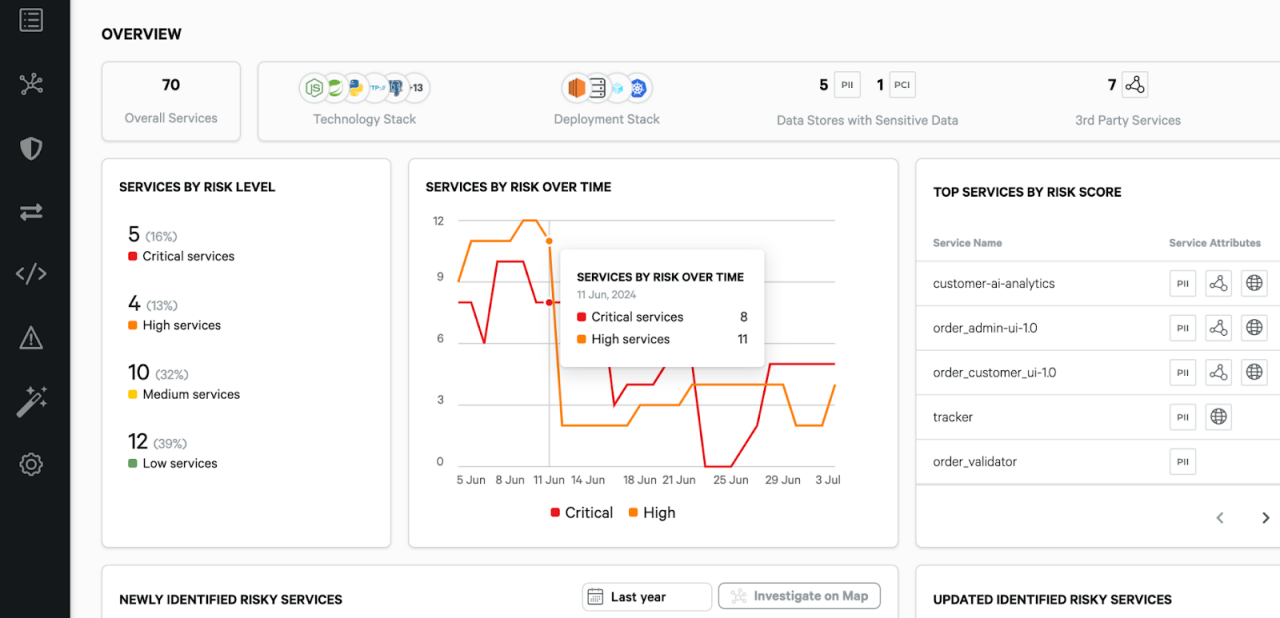Viewport: 1280px width, 618px height.
Task: Toggle Critical series in chart legend
Action: click(582, 513)
